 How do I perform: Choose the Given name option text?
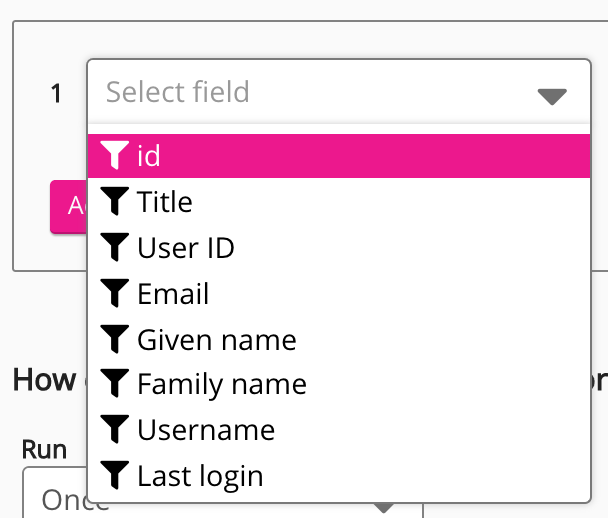pyautogui.click(x=217, y=339)
